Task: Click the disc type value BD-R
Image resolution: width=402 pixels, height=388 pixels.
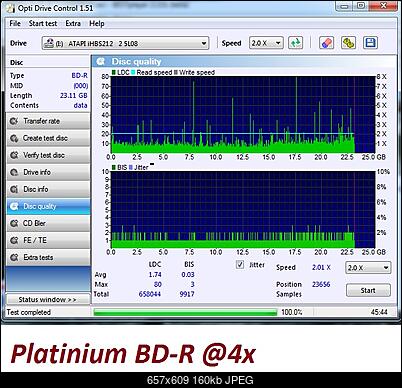Action: 79,76
